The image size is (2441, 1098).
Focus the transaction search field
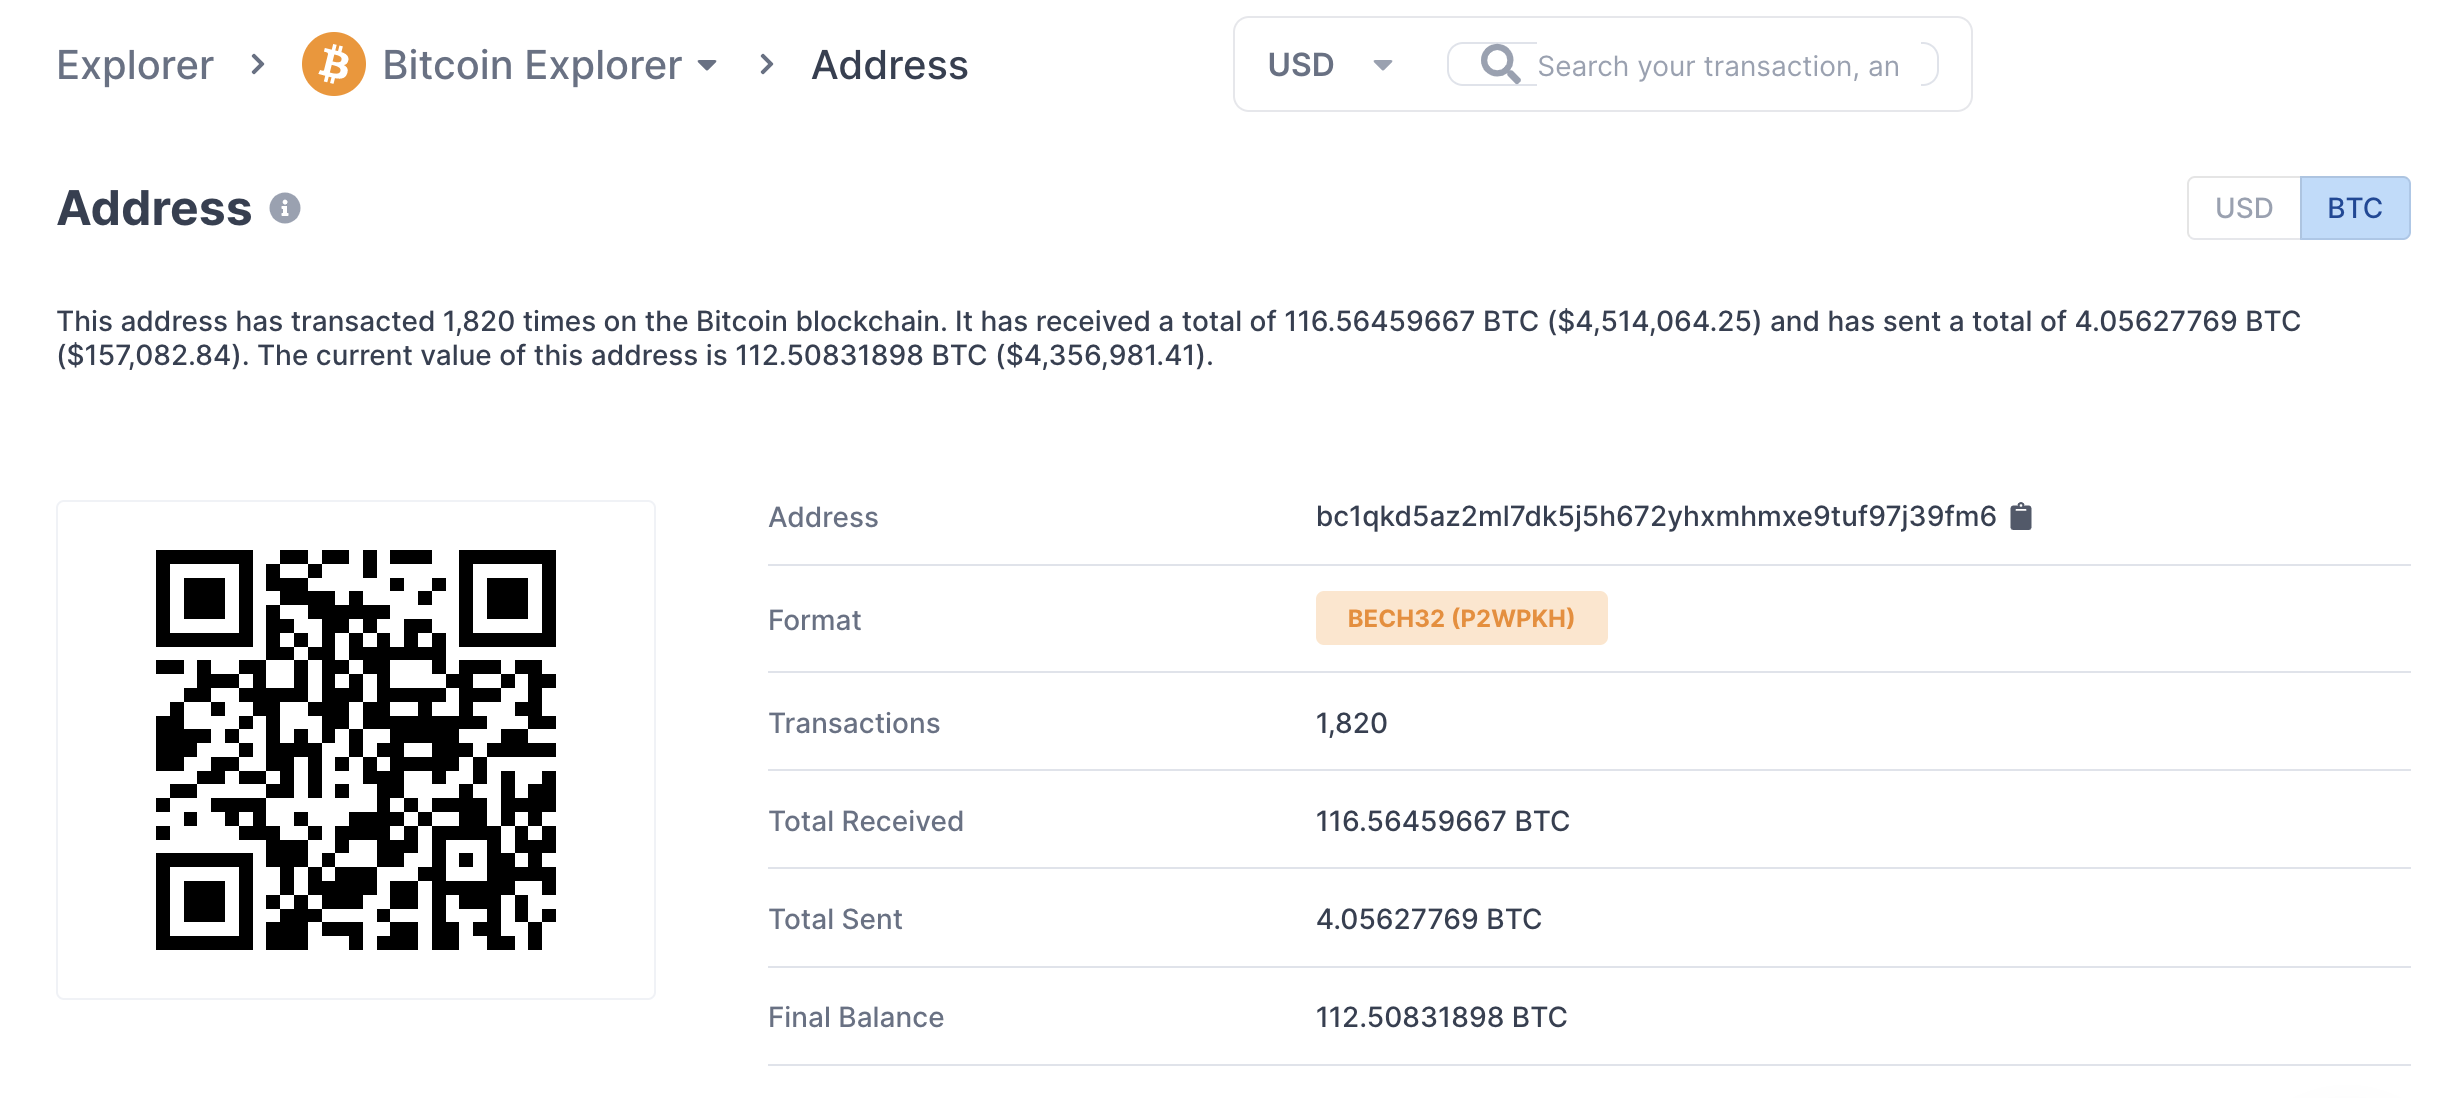(x=1718, y=66)
